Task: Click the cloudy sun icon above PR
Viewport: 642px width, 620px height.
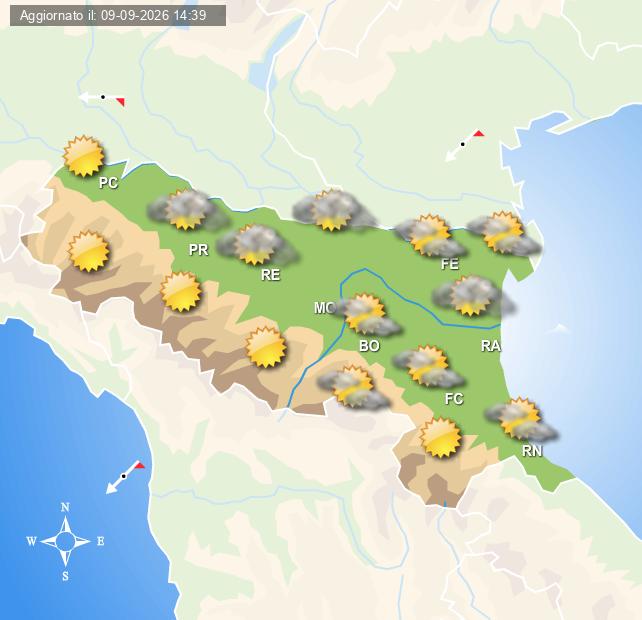Action: (x=187, y=210)
